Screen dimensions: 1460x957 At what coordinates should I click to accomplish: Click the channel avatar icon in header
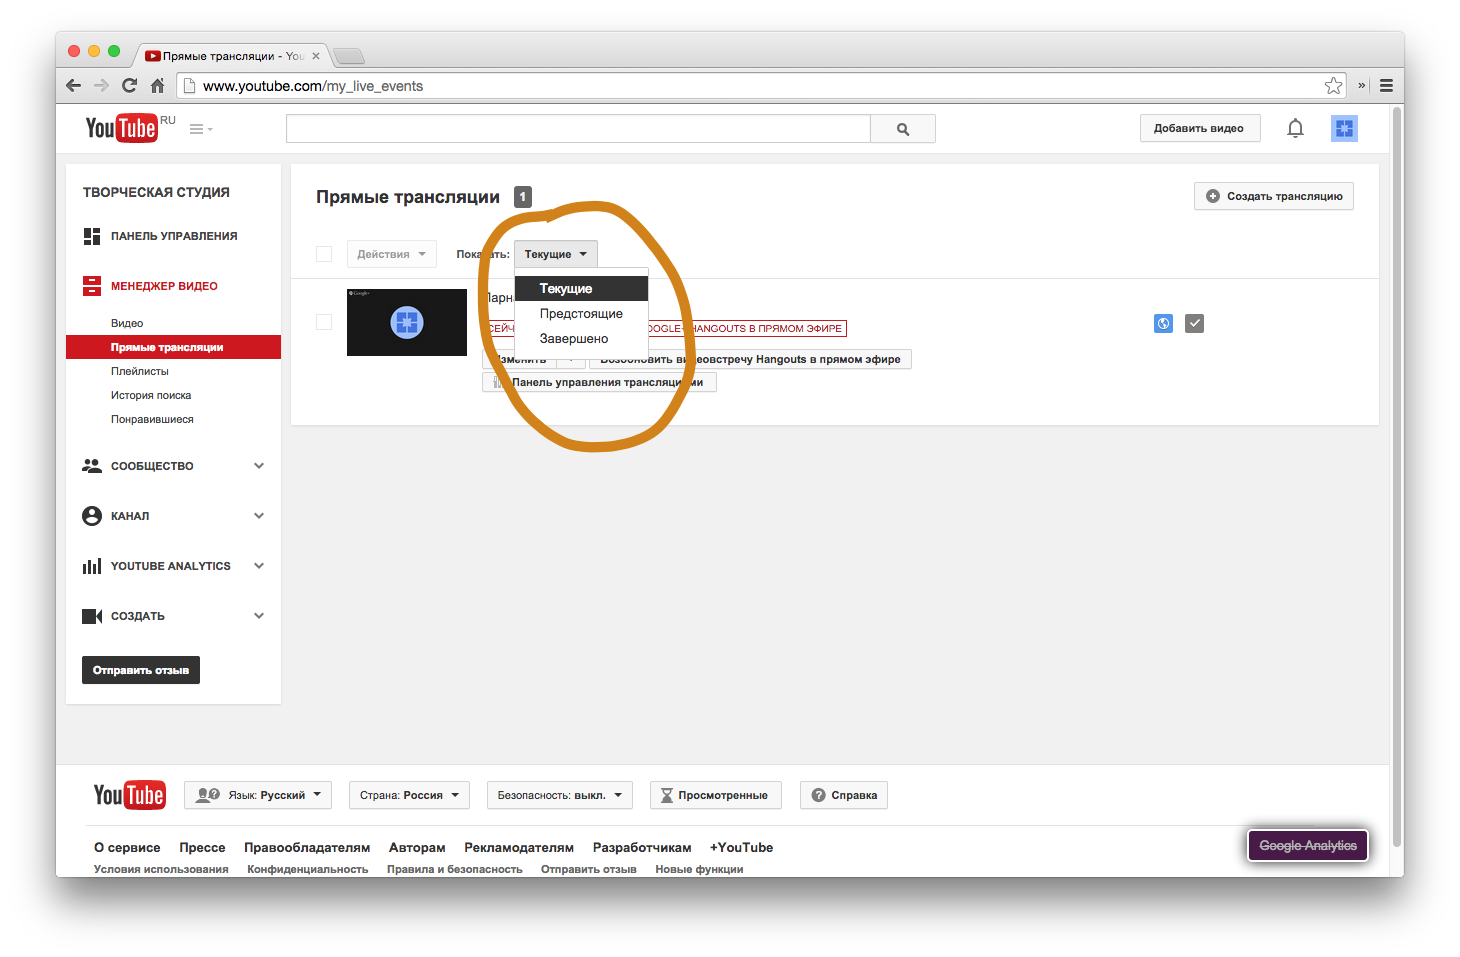click(x=1344, y=128)
